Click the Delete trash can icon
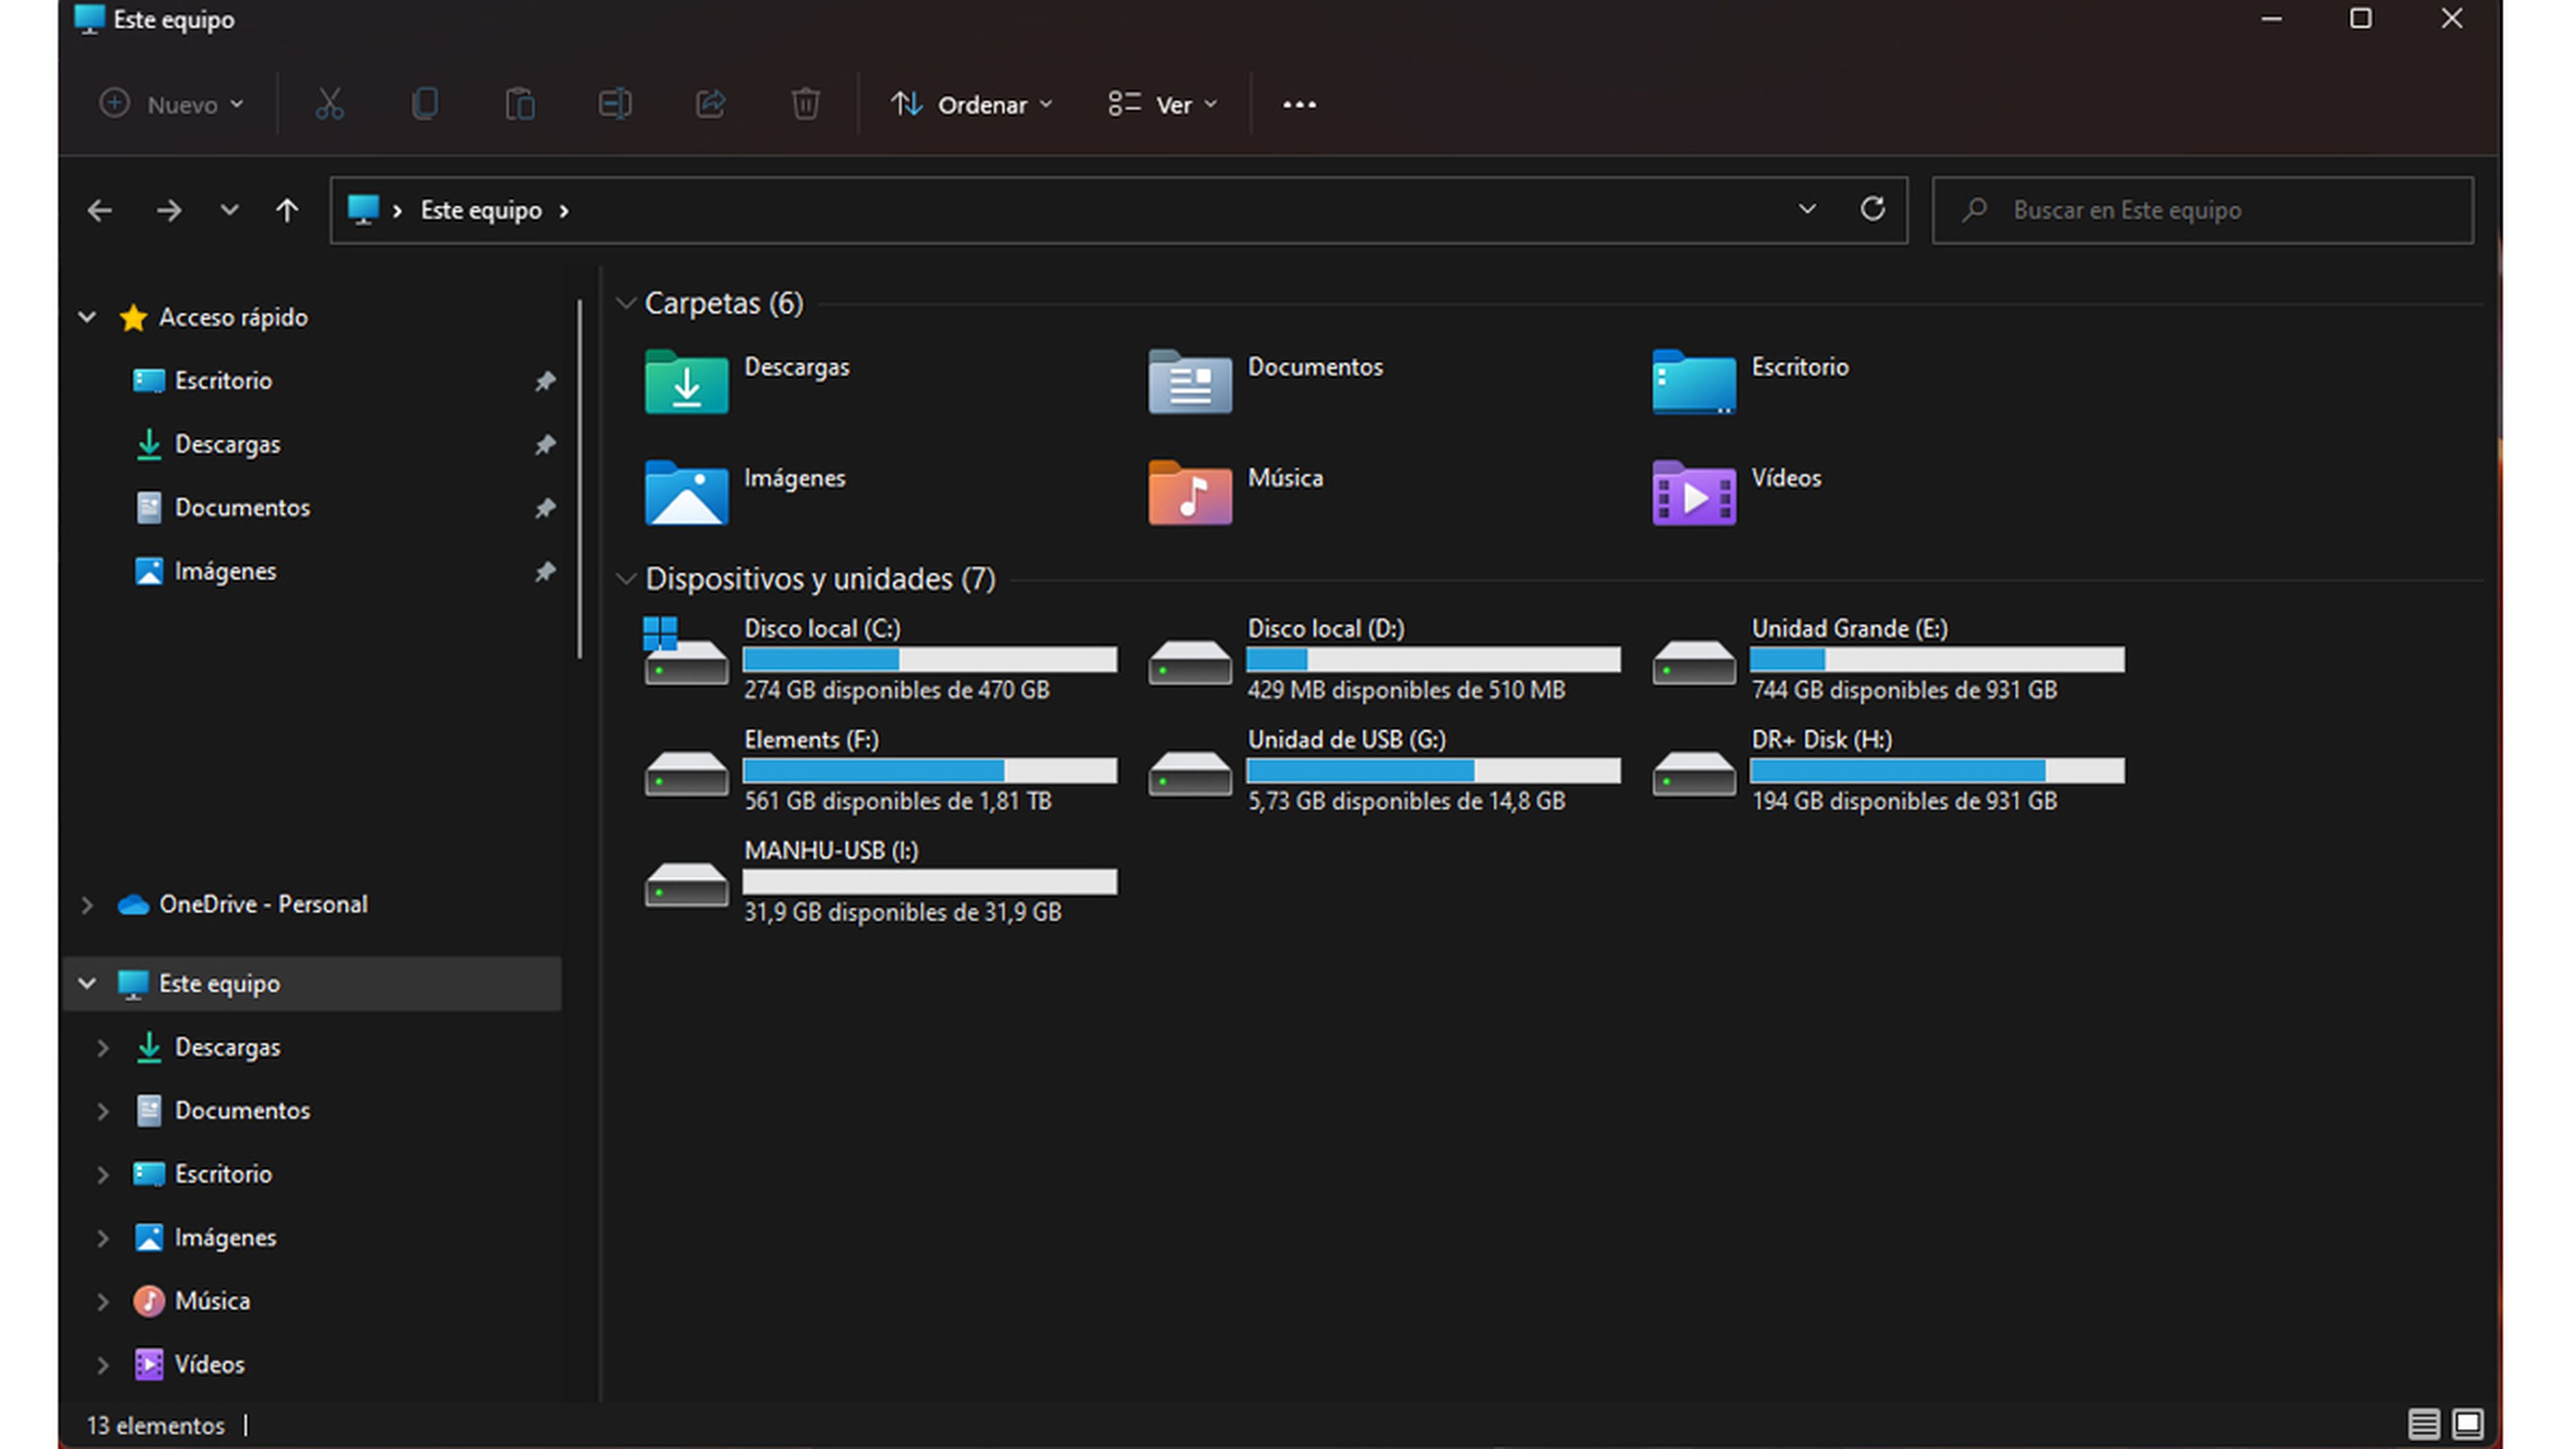 tap(805, 104)
